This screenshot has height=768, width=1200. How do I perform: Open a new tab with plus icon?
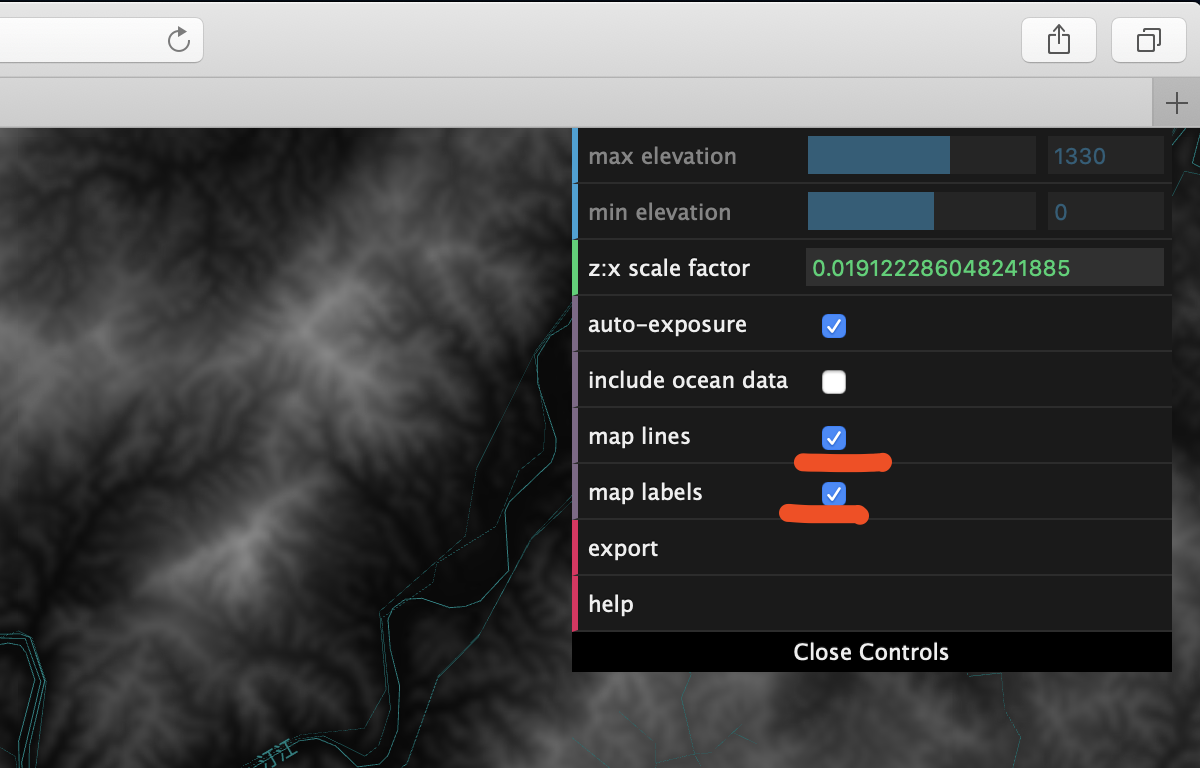pos(1177,102)
